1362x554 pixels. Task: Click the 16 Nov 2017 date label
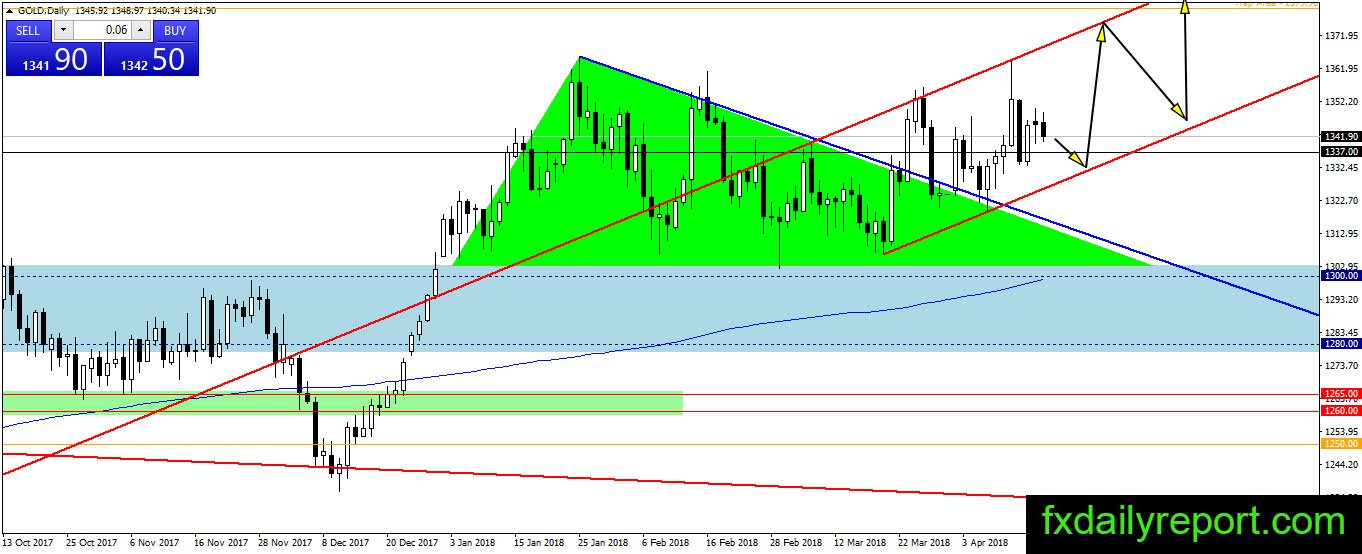coord(220,543)
